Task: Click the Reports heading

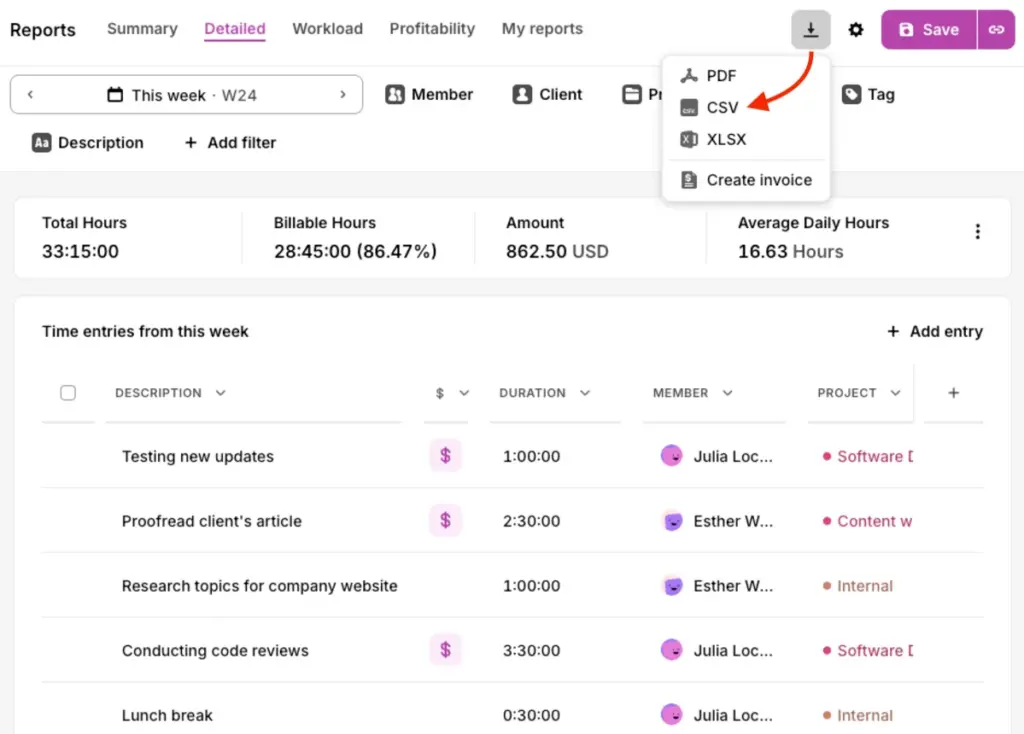Action: click(43, 30)
